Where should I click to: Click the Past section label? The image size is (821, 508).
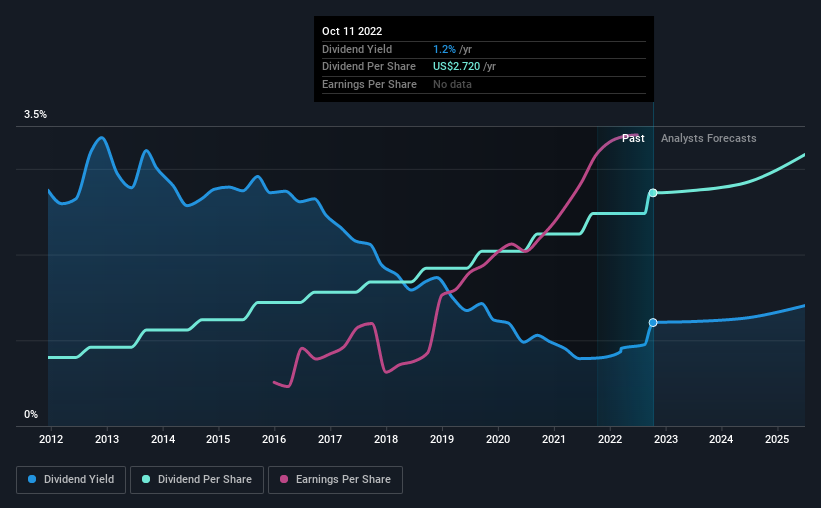(x=633, y=138)
